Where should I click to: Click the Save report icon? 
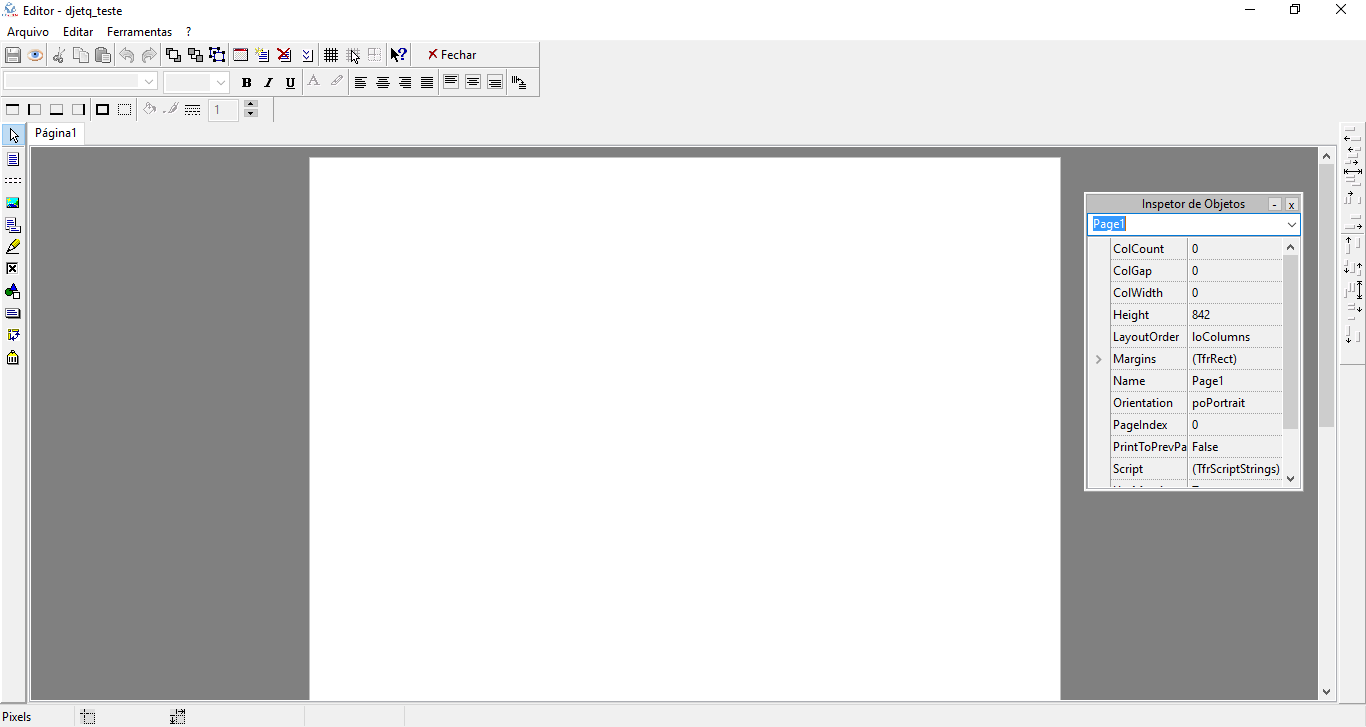pyautogui.click(x=13, y=55)
